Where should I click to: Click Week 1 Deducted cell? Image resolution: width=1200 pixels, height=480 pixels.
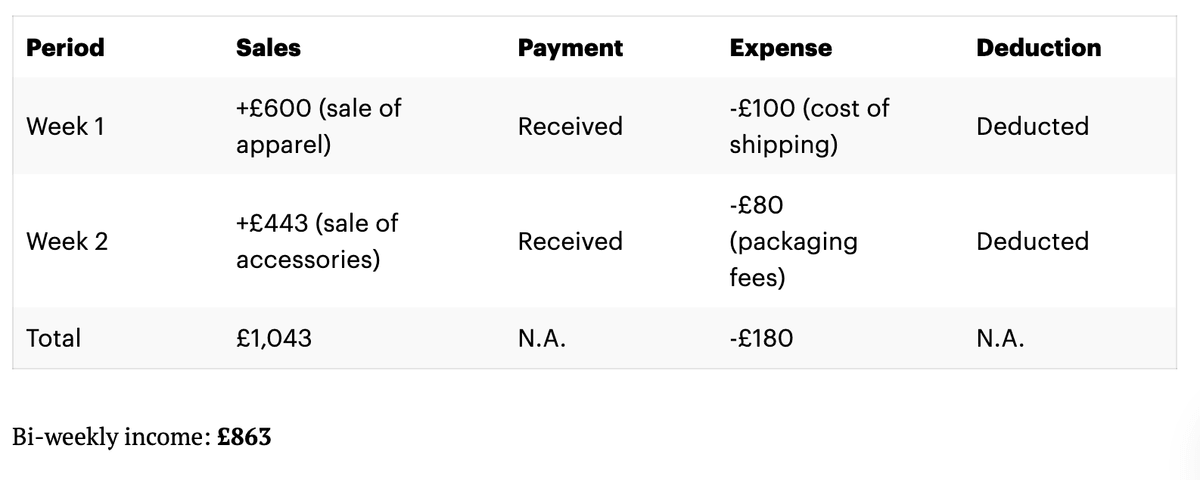pyautogui.click(x=1032, y=127)
